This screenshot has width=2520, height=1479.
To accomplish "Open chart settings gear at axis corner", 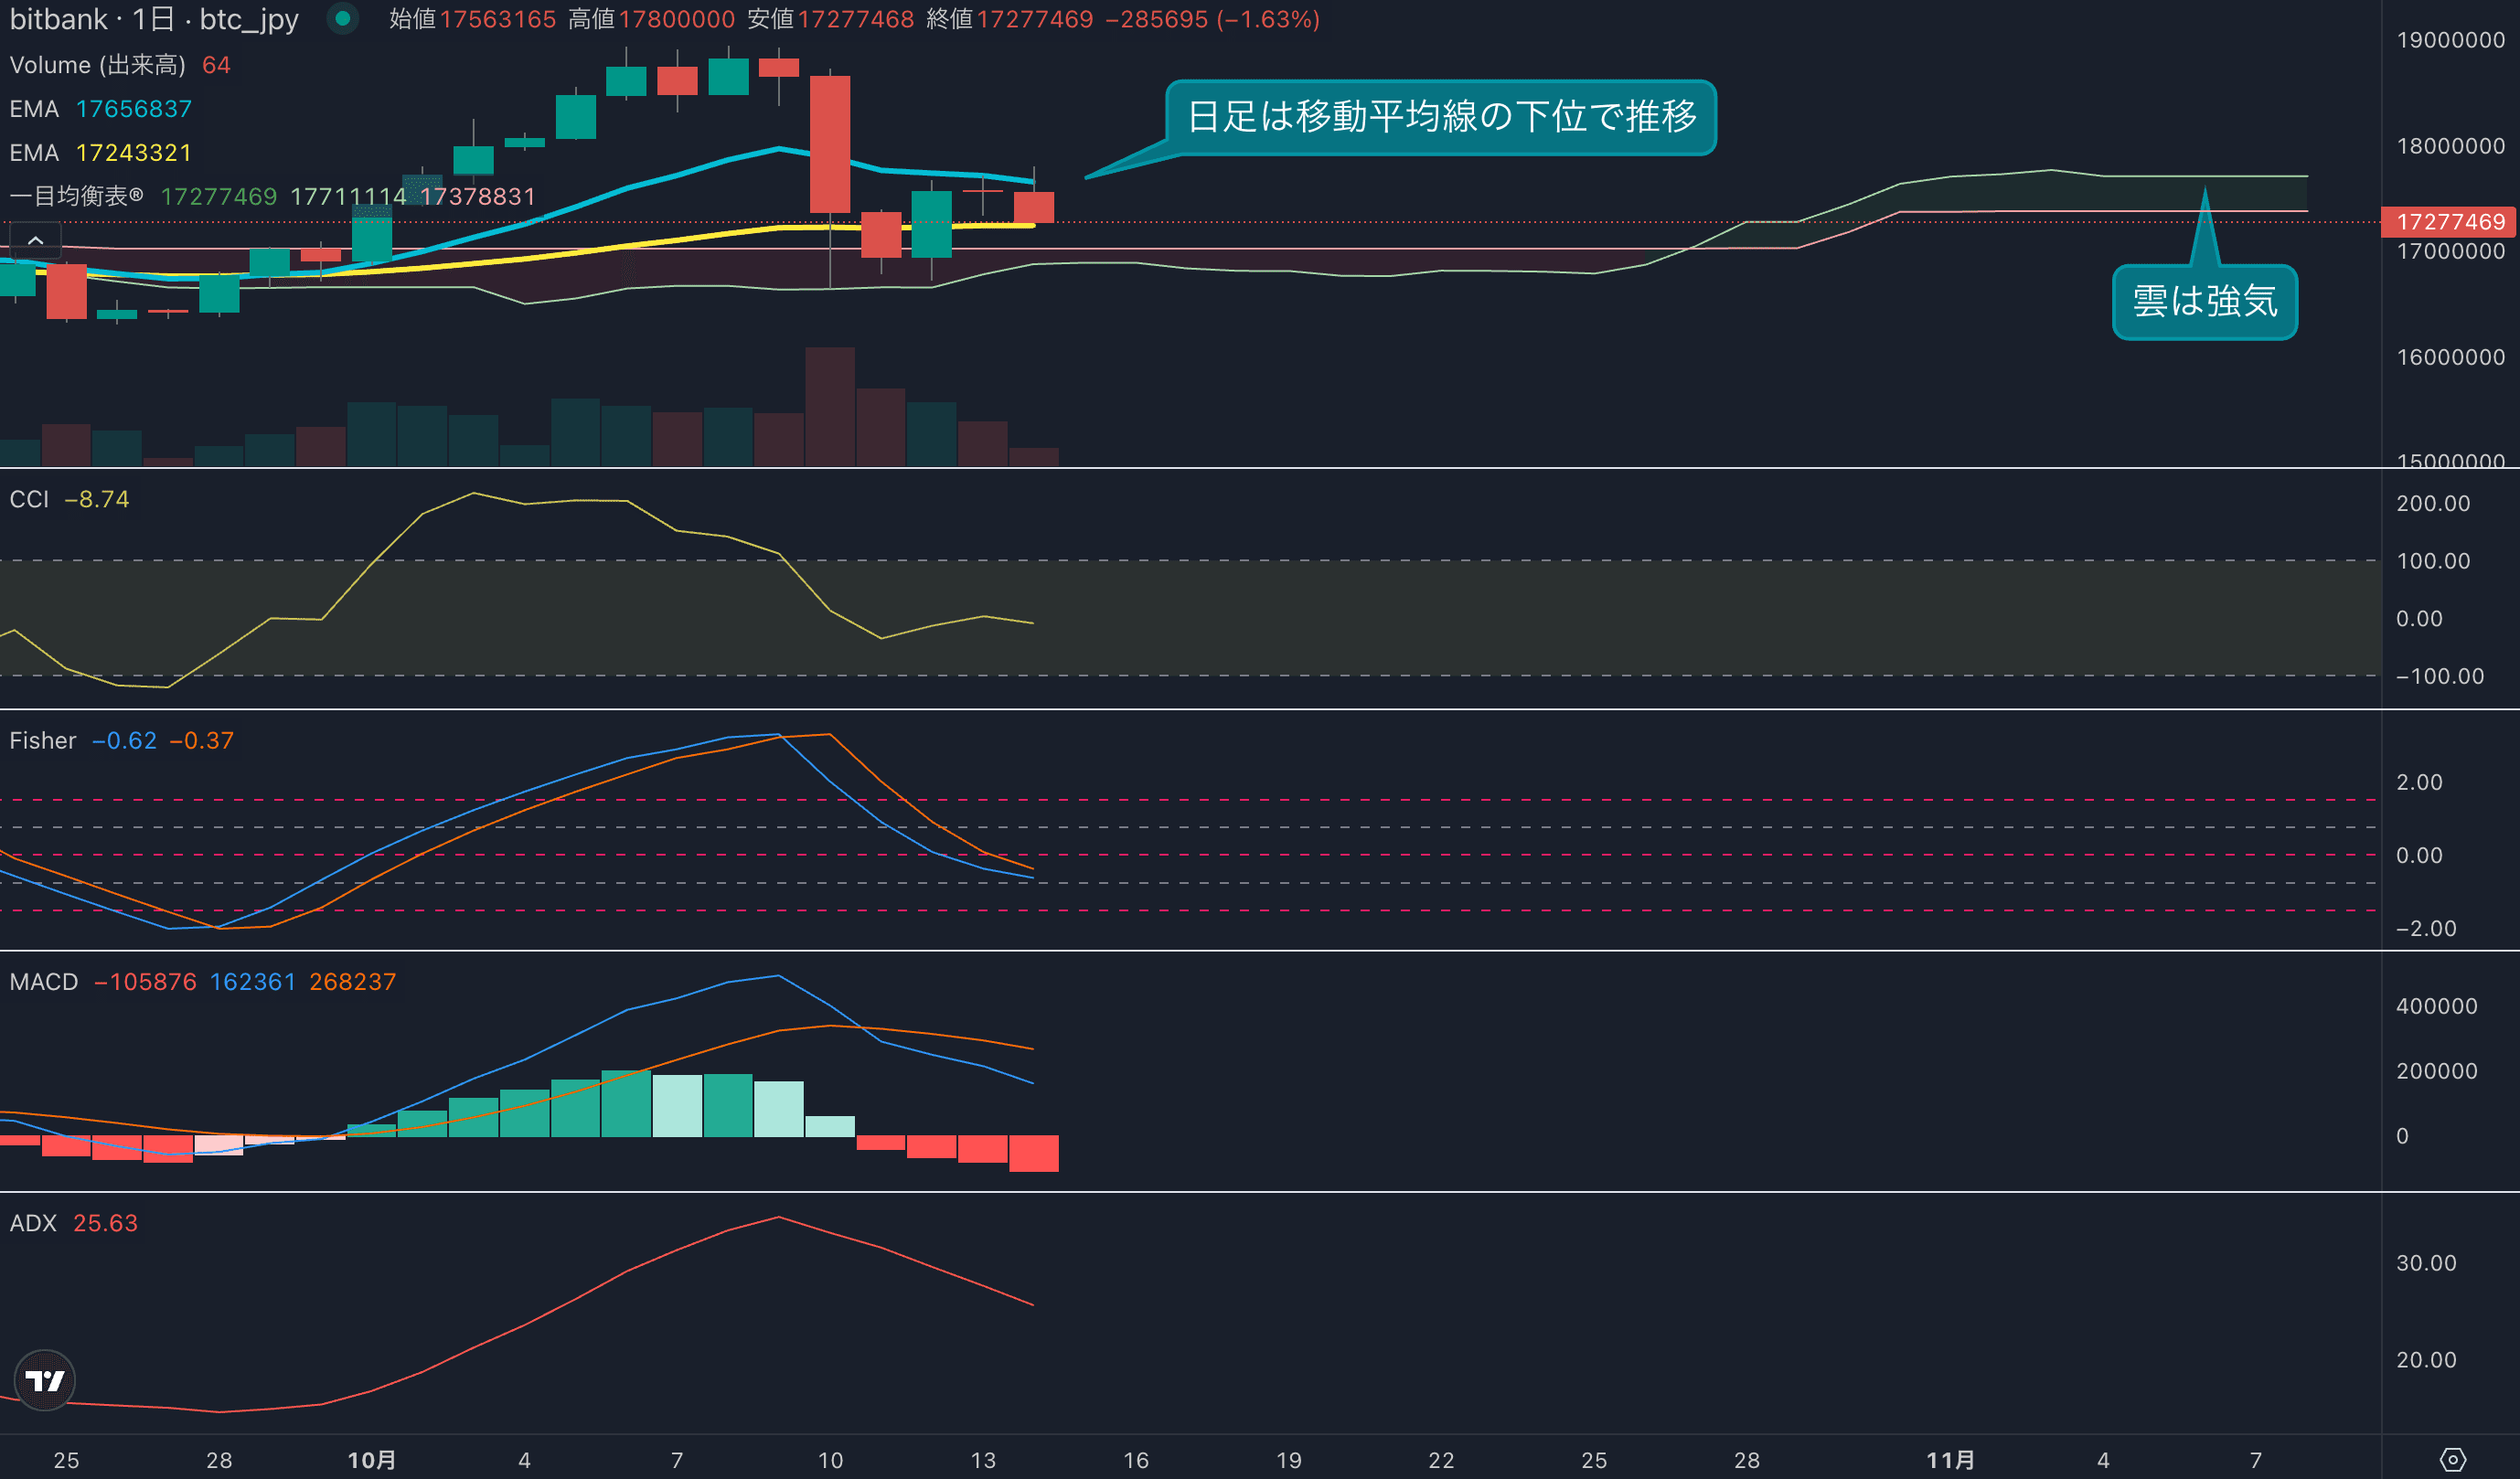I will click(2452, 1459).
